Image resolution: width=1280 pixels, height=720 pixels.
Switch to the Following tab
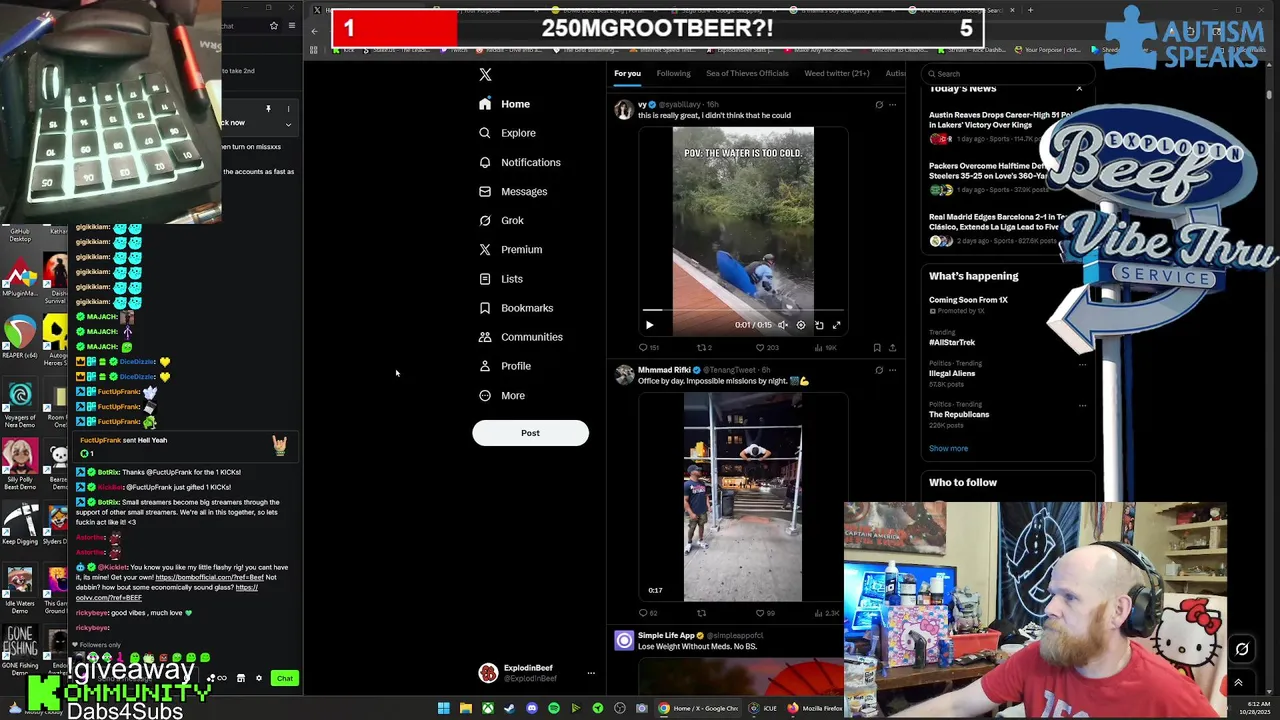(x=673, y=73)
